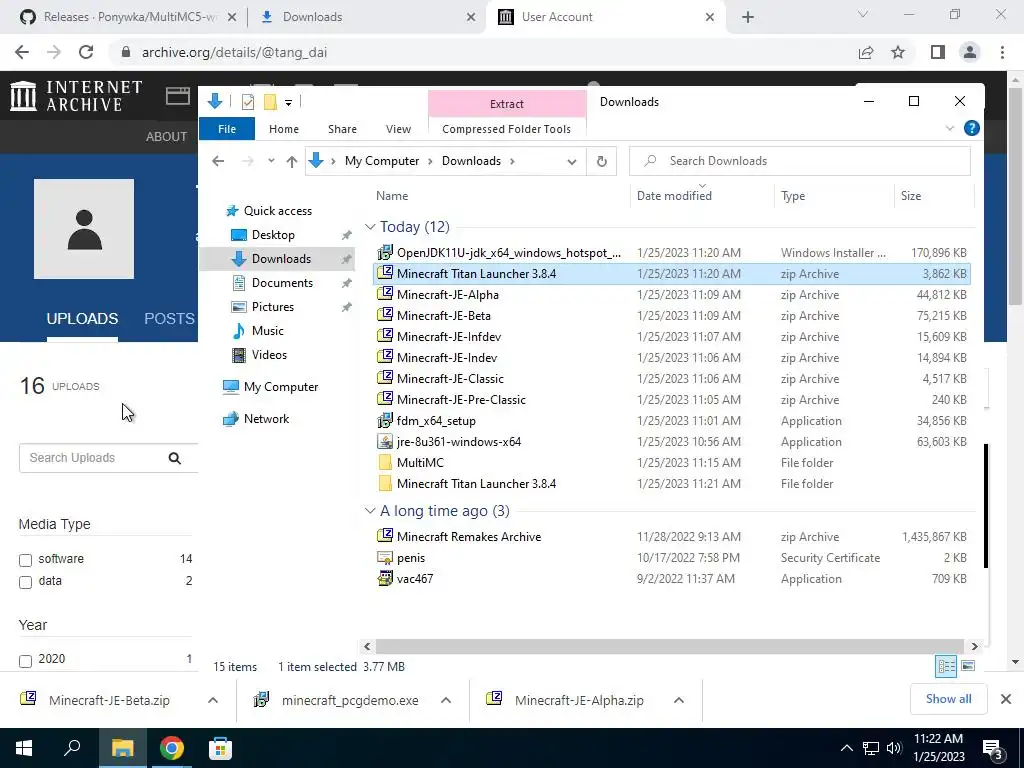Switch to the View ribbon tab
The image size is (1024, 768).
(x=398, y=129)
